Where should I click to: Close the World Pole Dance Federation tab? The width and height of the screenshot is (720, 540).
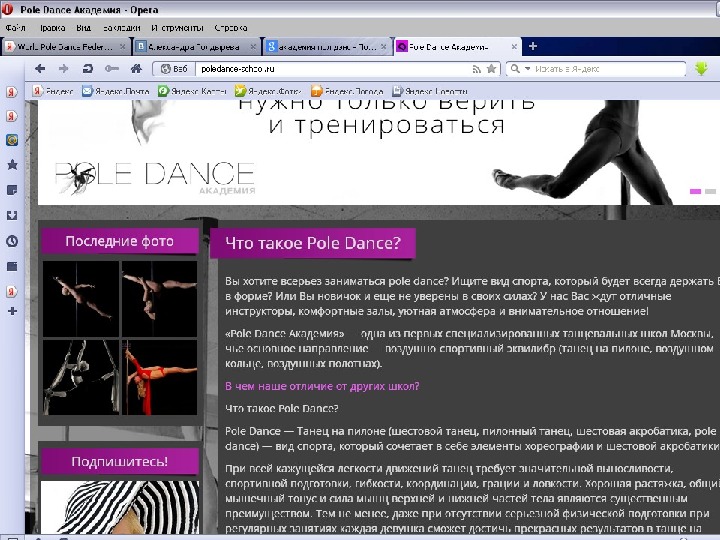pos(123,47)
